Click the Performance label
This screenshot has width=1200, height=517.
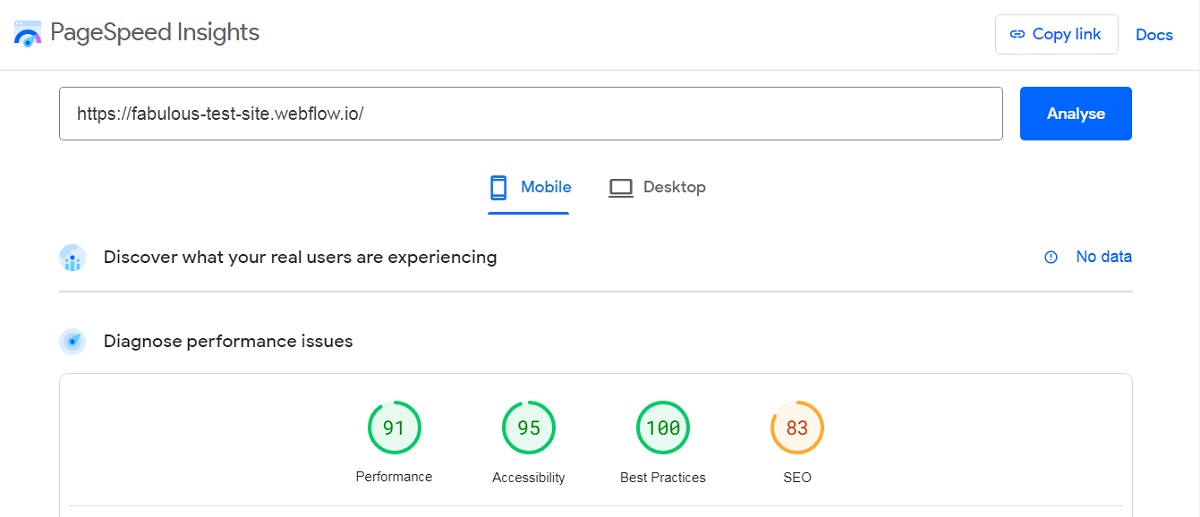pos(394,477)
